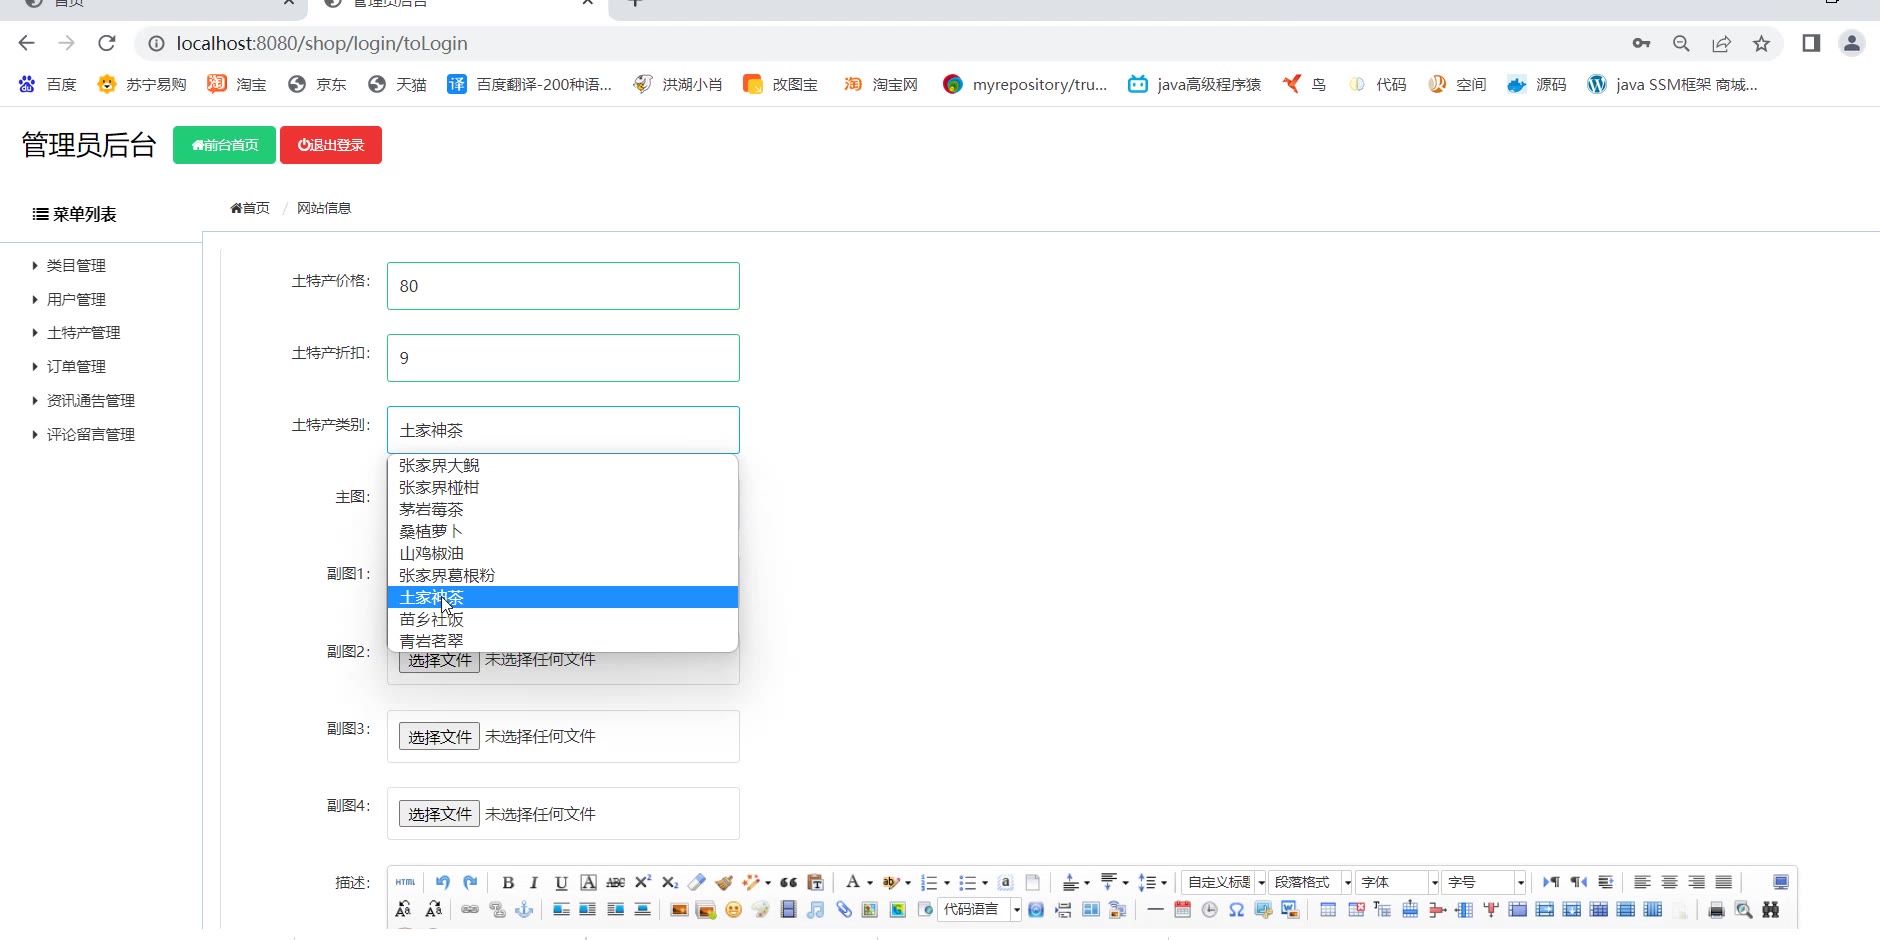This screenshot has width=1880, height=940.
Task: Open the 用户管理 sidebar item
Action: click(x=76, y=299)
